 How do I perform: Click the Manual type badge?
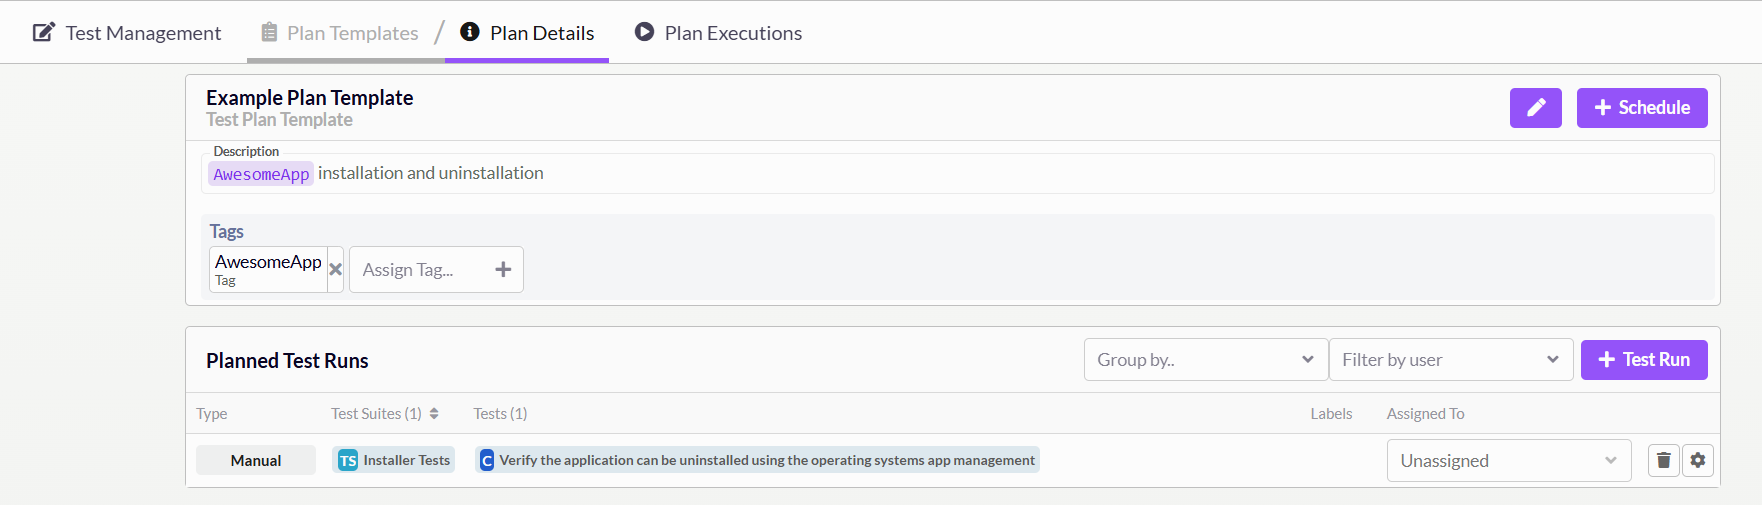256,460
